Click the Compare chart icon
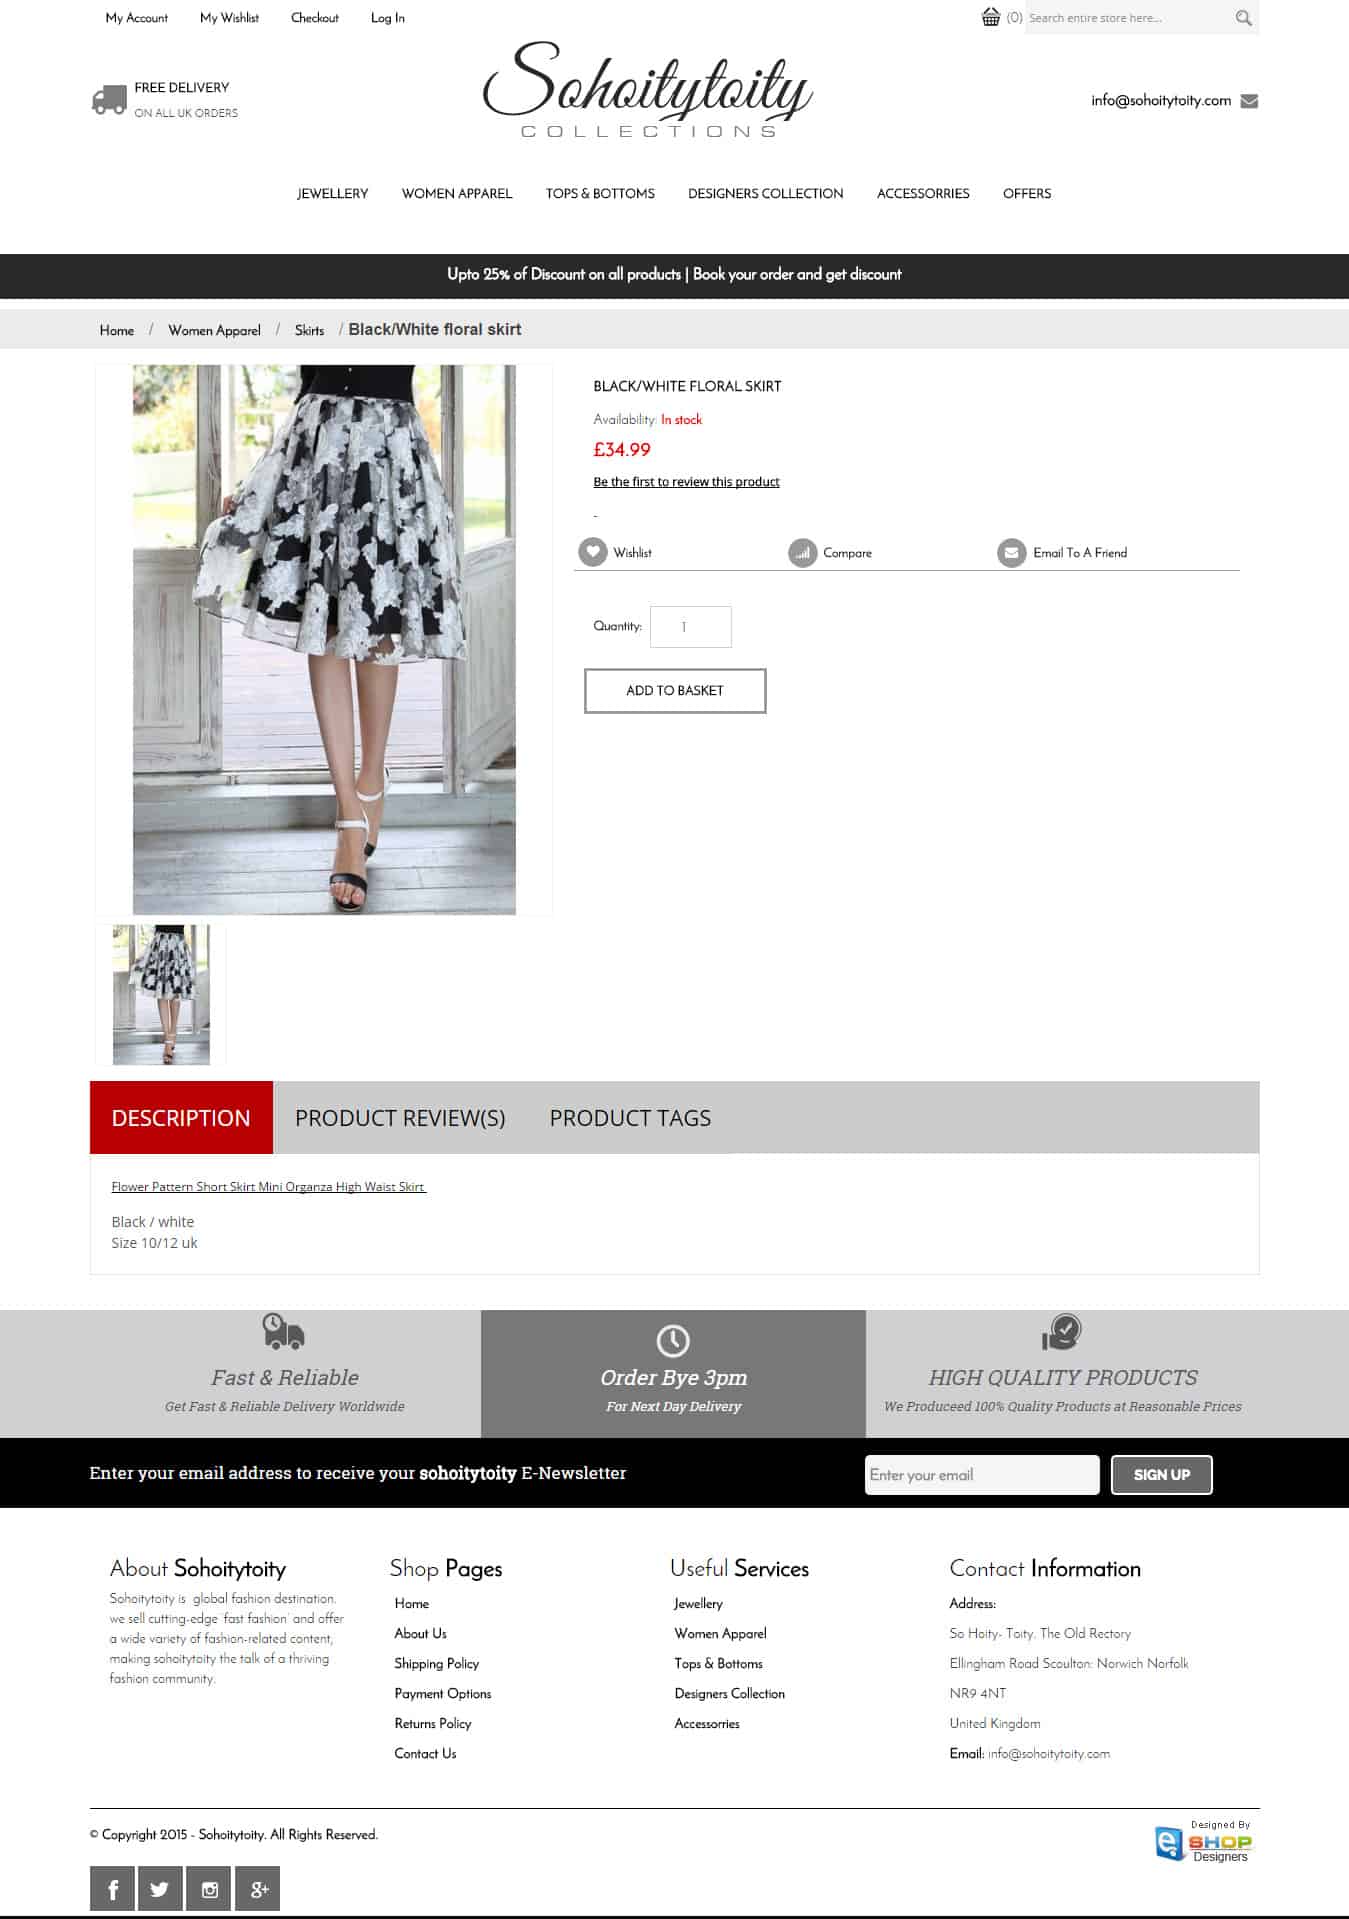Image resolution: width=1349 pixels, height=1919 pixels. [x=802, y=552]
